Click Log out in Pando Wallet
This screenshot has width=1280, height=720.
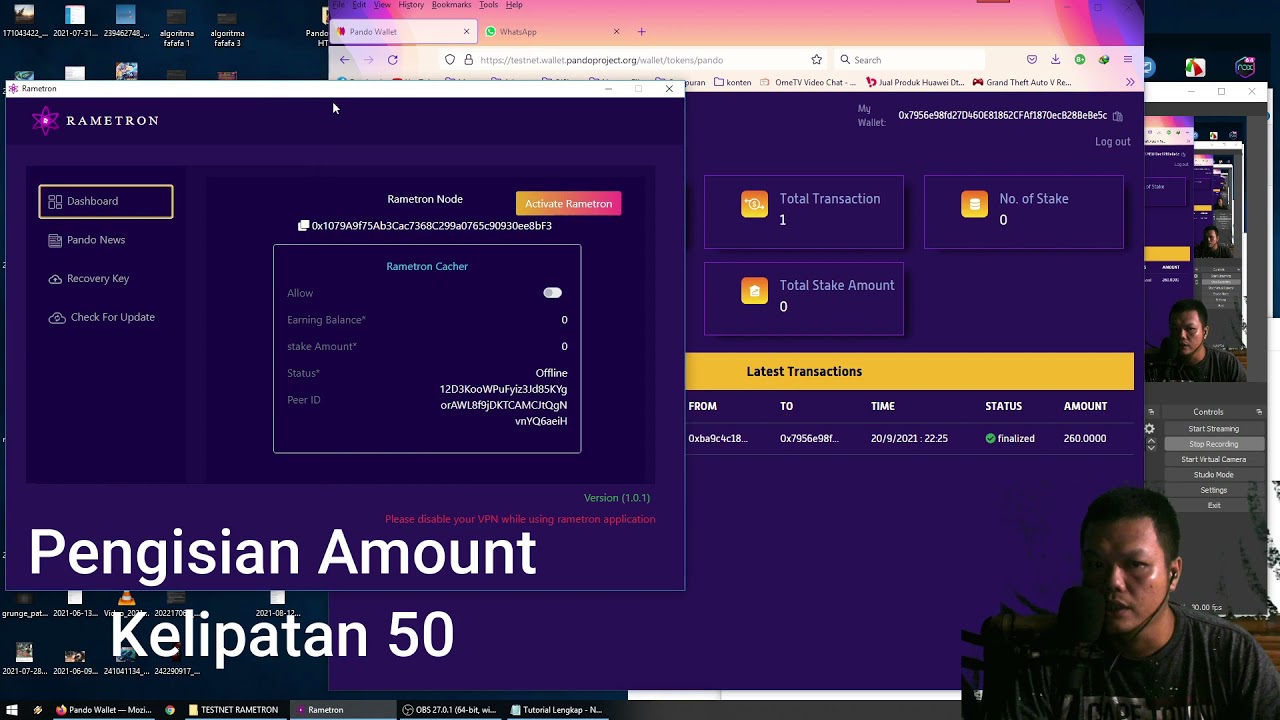(1112, 142)
